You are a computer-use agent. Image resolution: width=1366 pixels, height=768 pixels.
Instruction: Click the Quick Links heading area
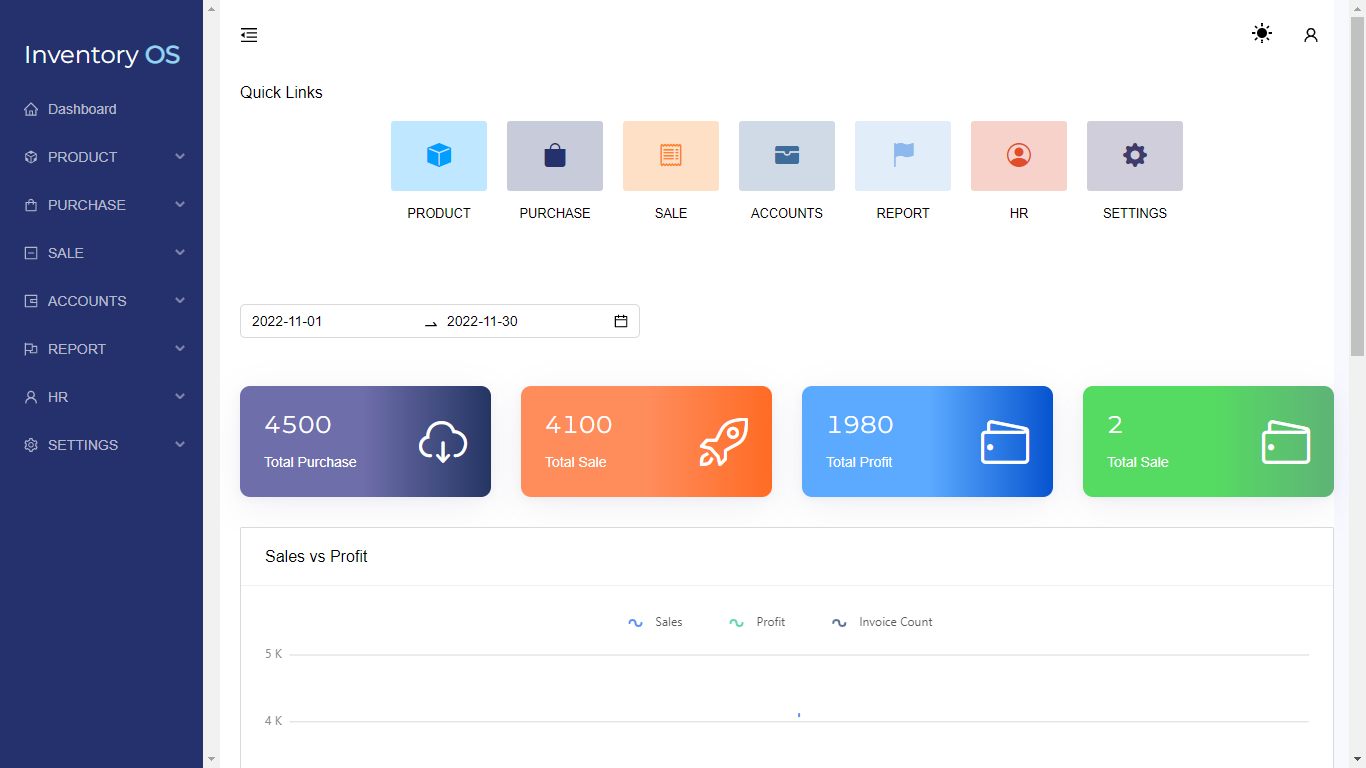click(281, 91)
